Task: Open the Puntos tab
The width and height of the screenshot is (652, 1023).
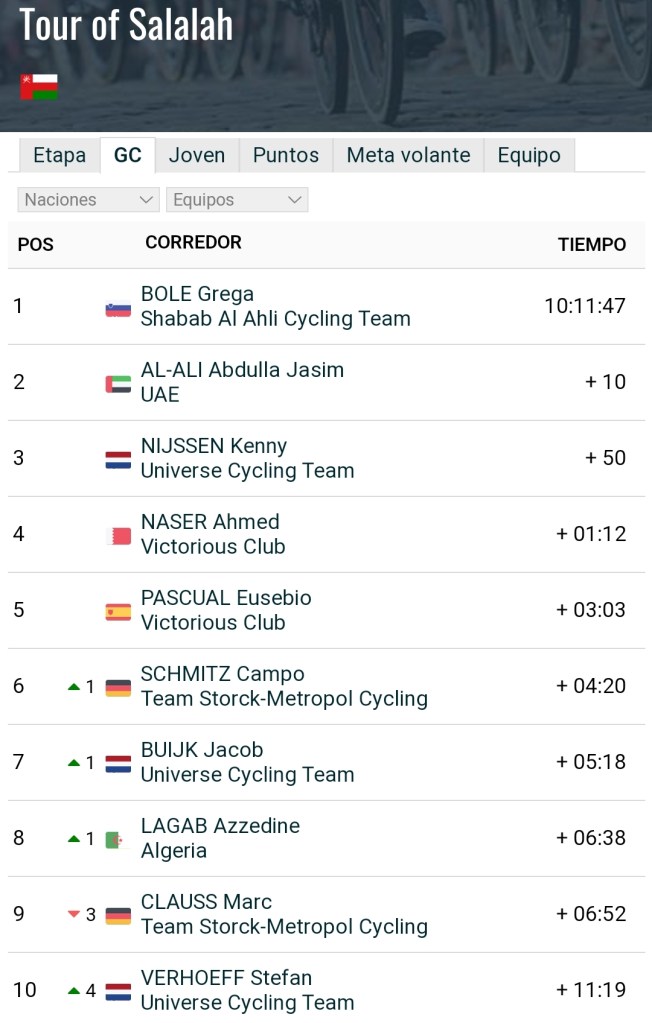Action: point(286,156)
